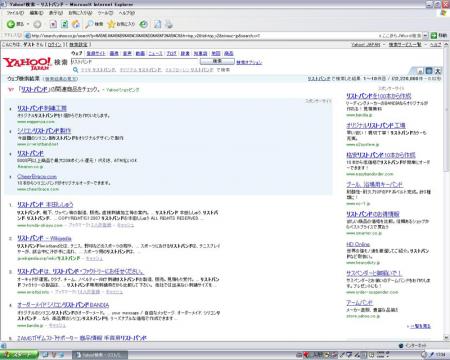The image size is (450, 360).
Task: Open the お気に入り (Favorites) menu
Action: 80,13
